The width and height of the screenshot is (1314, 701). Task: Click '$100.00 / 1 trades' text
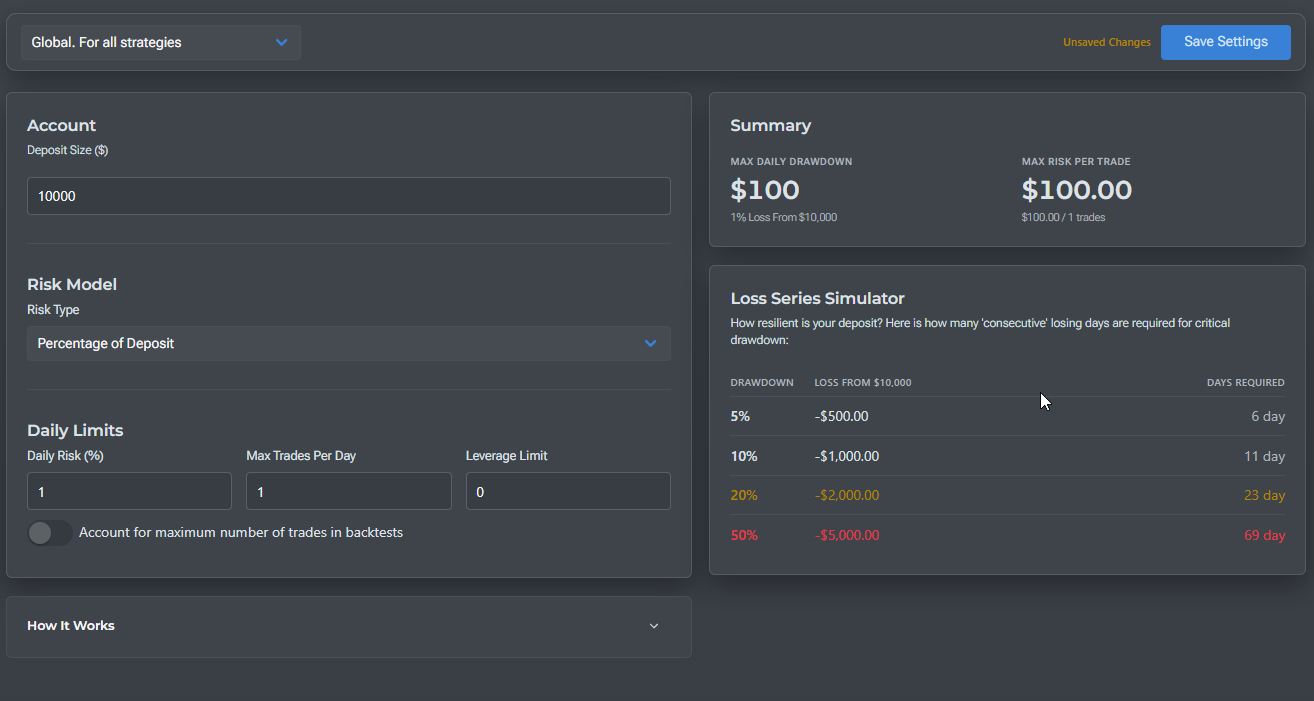click(x=1063, y=217)
